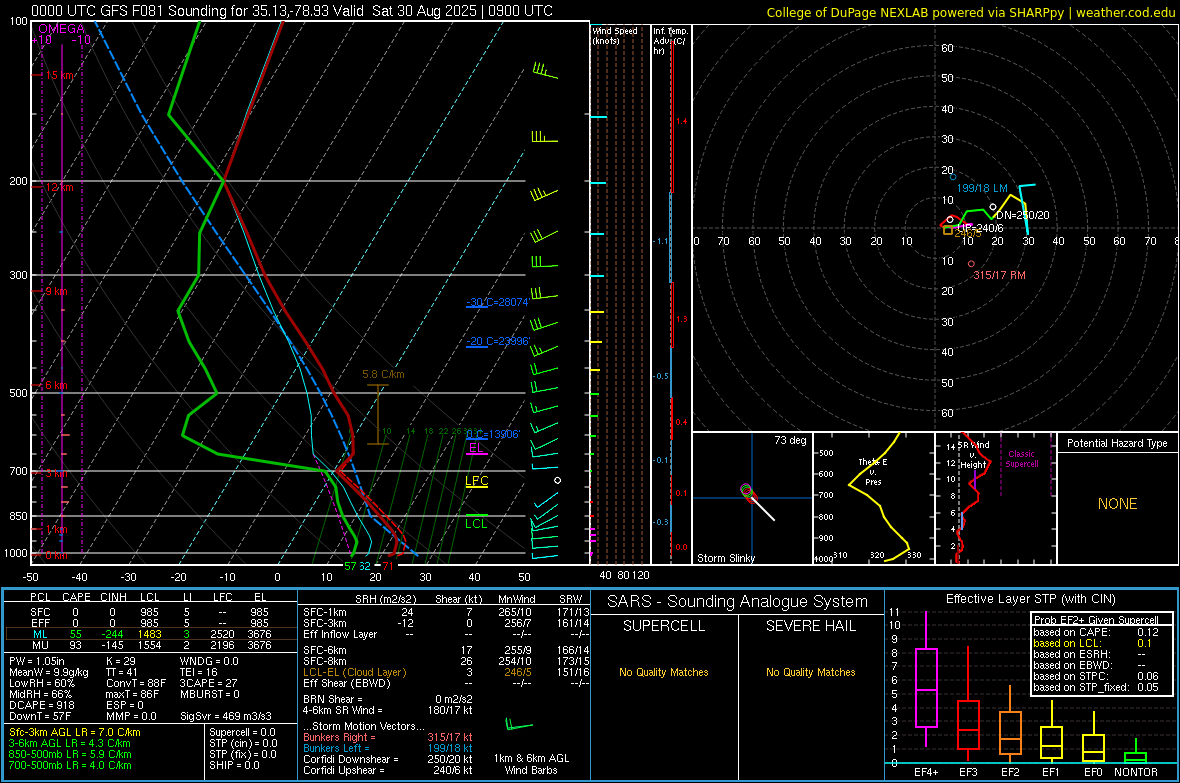Screen dimensions: 1180x783
Task: Click the SARS - Sounding Analogue System heading
Action: tap(738, 602)
